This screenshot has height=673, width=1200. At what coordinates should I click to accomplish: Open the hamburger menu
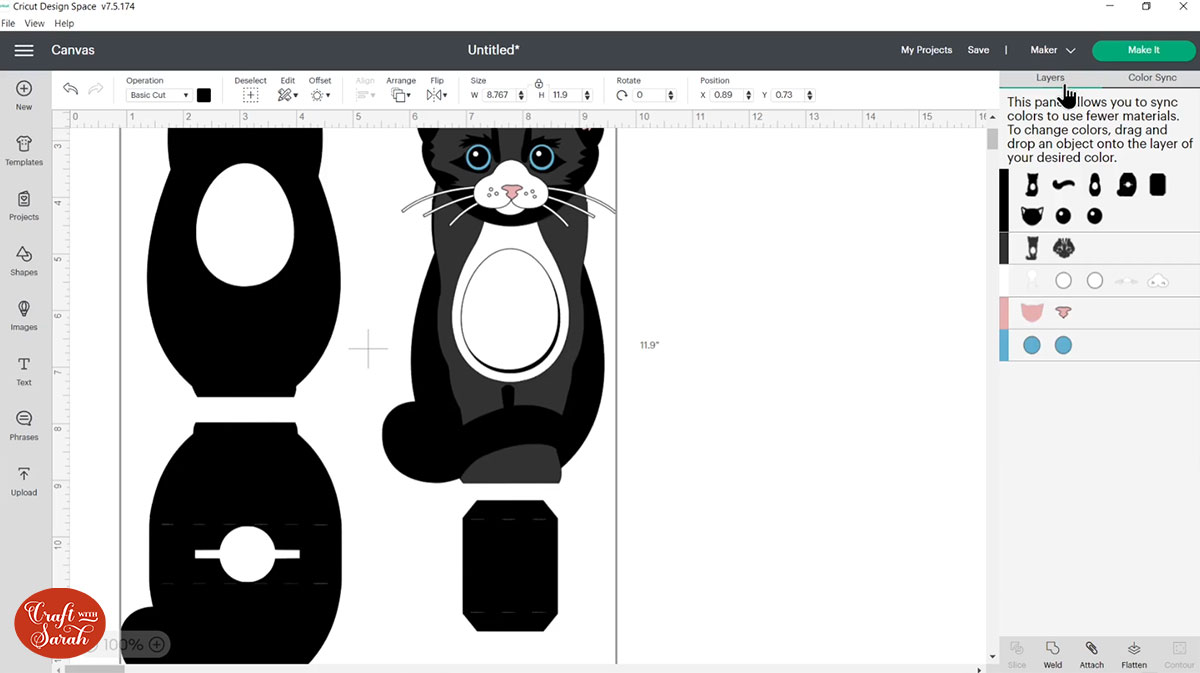[x=24, y=50]
